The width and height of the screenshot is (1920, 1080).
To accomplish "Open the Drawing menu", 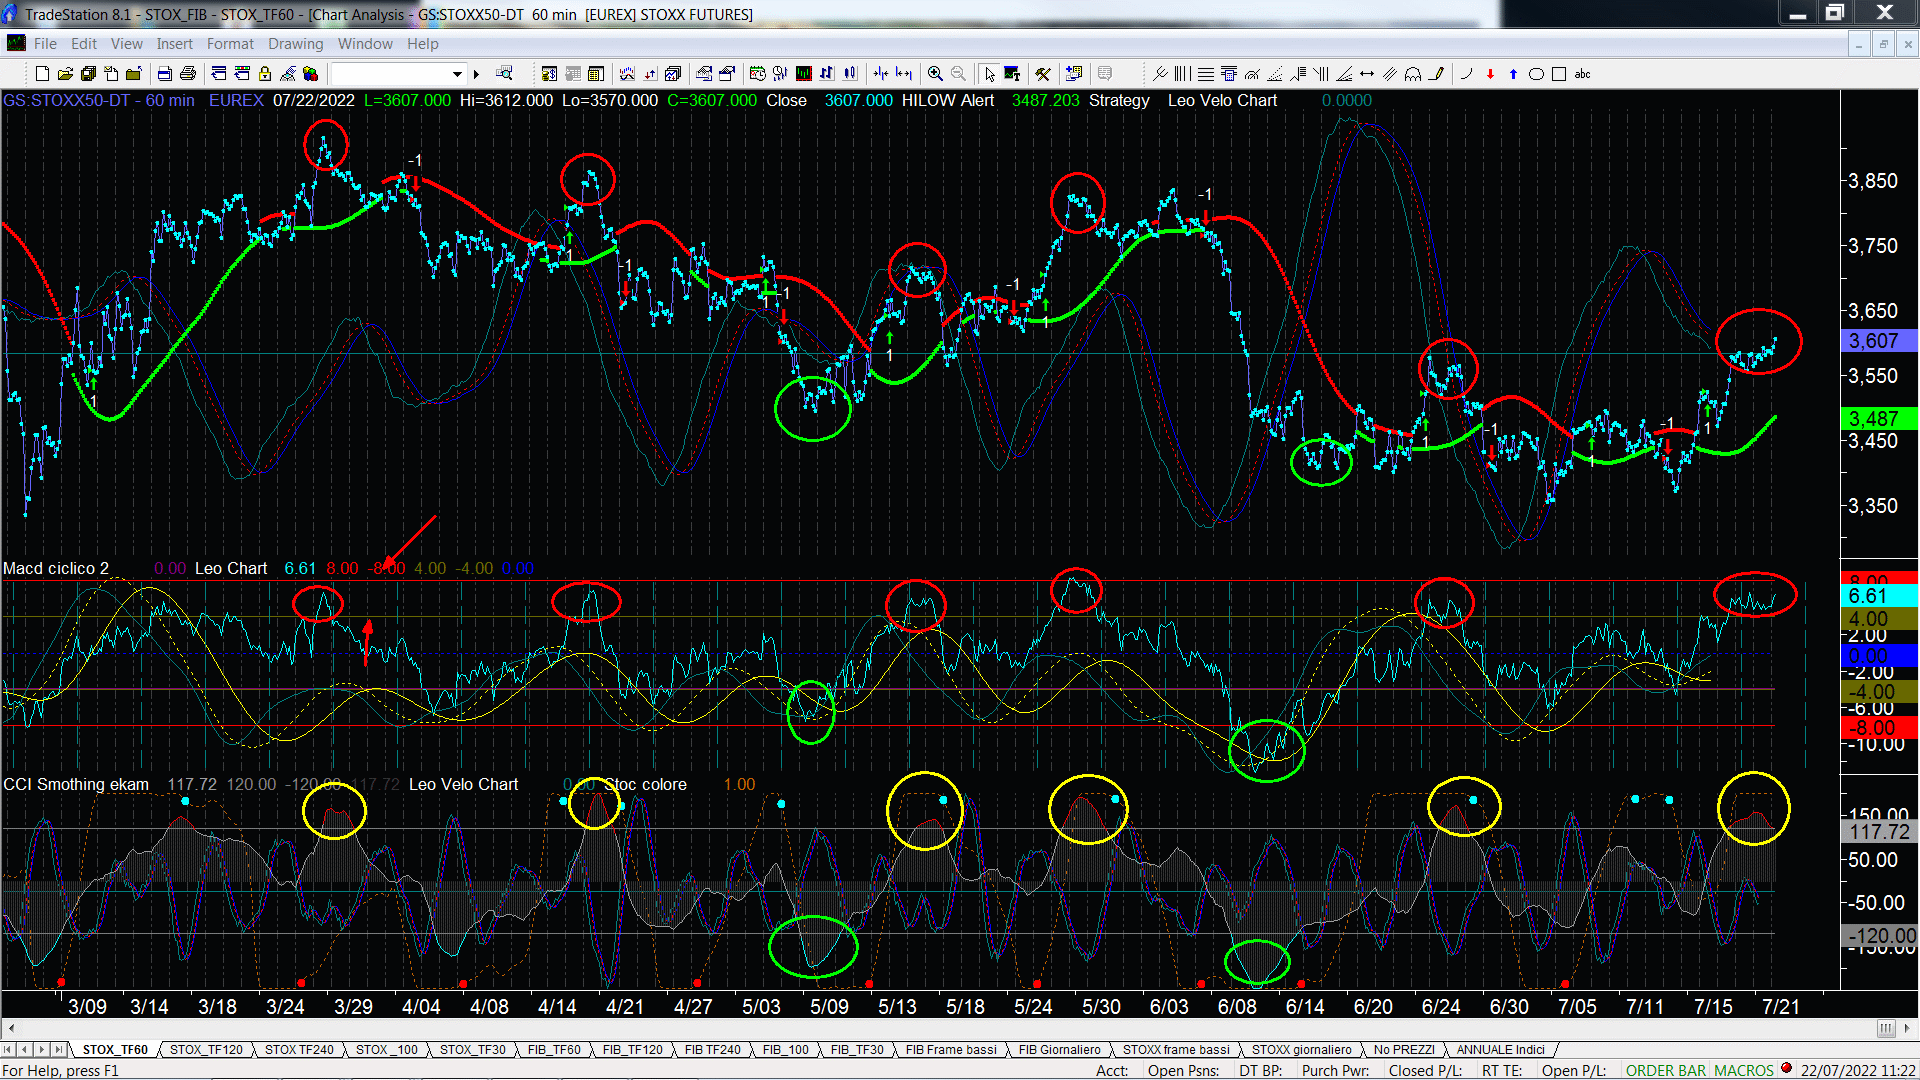I will (295, 44).
